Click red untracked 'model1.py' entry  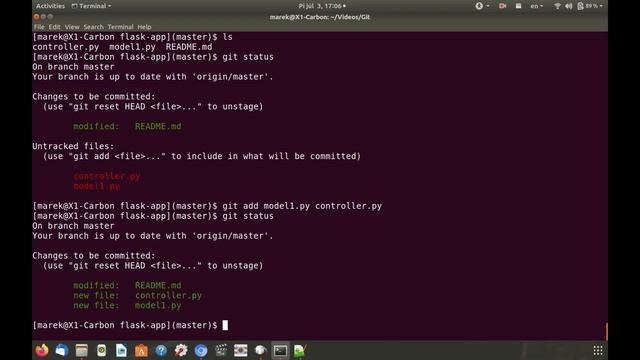point(97,186)
